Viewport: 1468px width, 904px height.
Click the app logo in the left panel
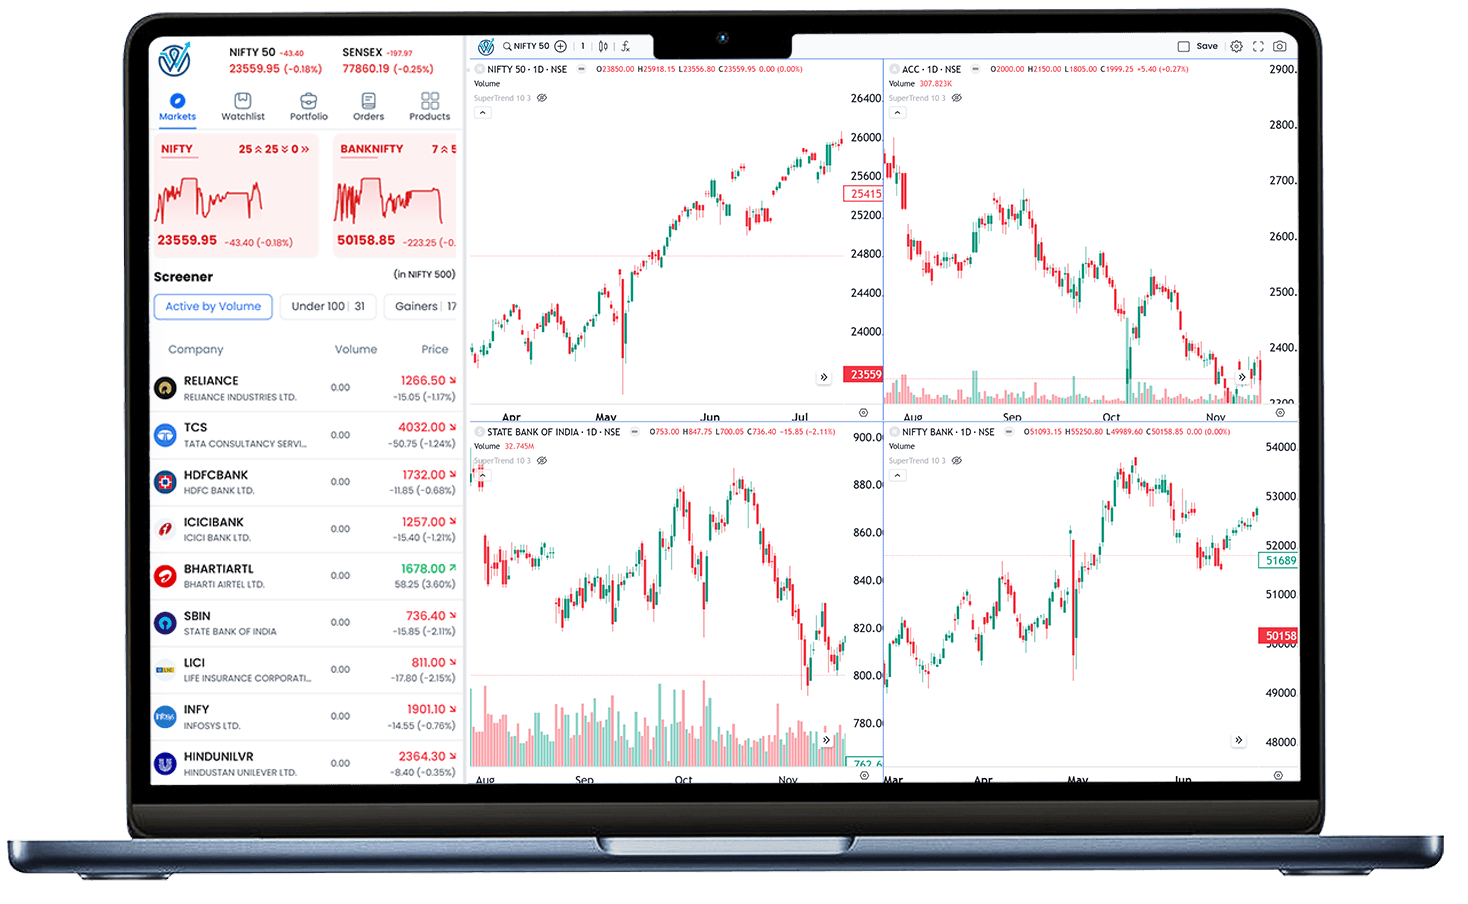pyautogui.click(x=174, y=59)
